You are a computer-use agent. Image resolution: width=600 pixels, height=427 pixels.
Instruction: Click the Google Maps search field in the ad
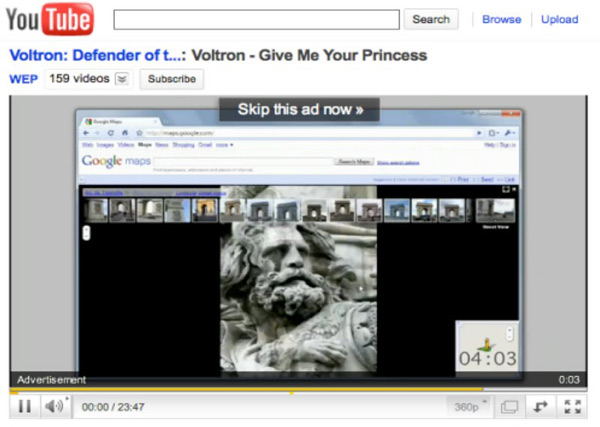tap(243, 161)
